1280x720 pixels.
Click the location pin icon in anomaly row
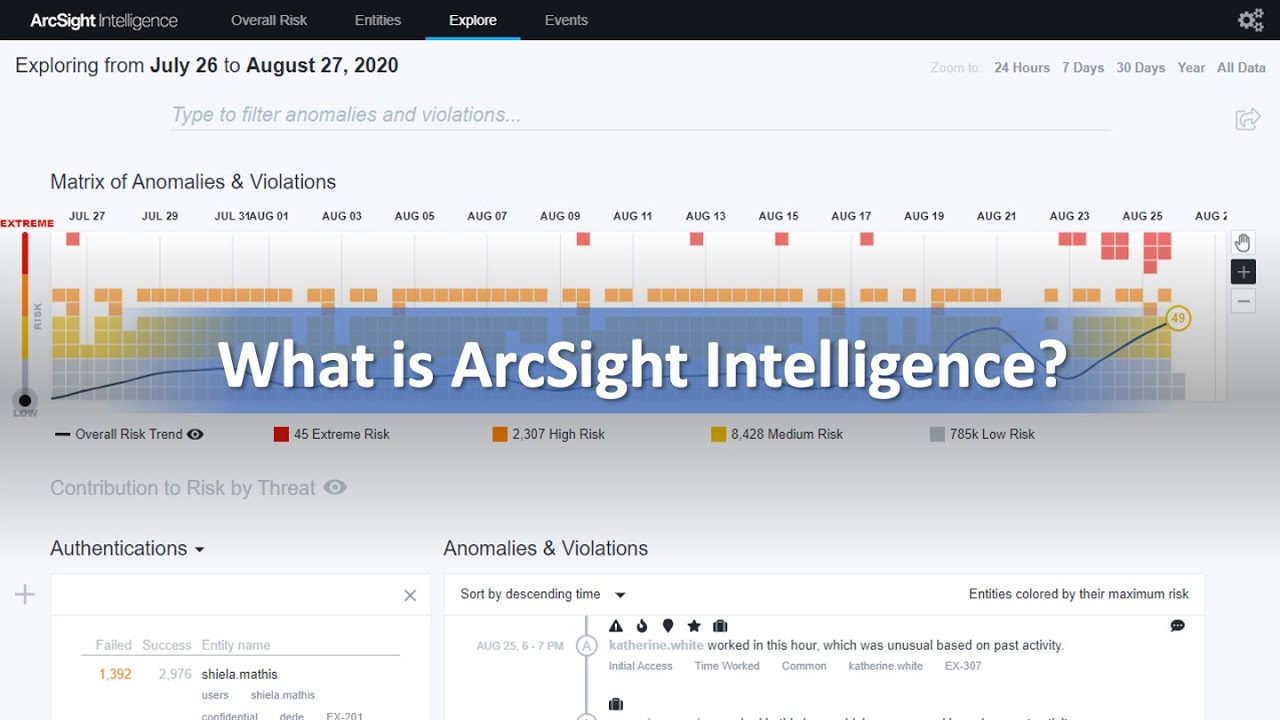668,626
